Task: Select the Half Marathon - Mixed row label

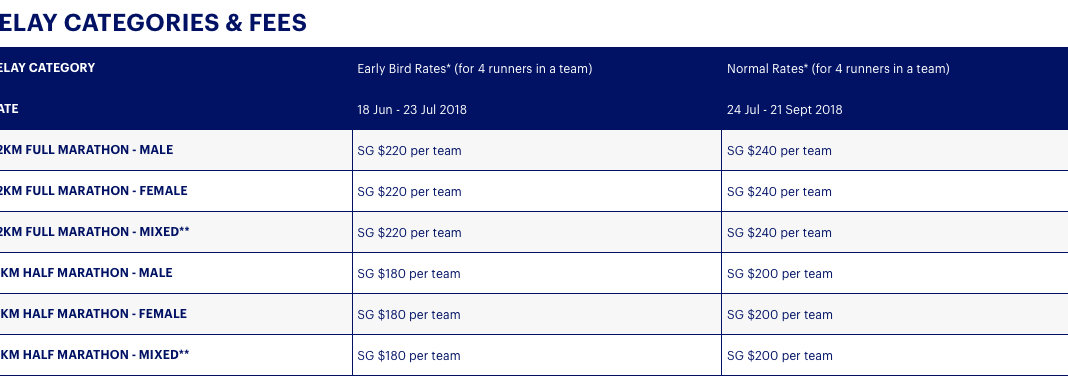Action: click(x=95, y=354)
